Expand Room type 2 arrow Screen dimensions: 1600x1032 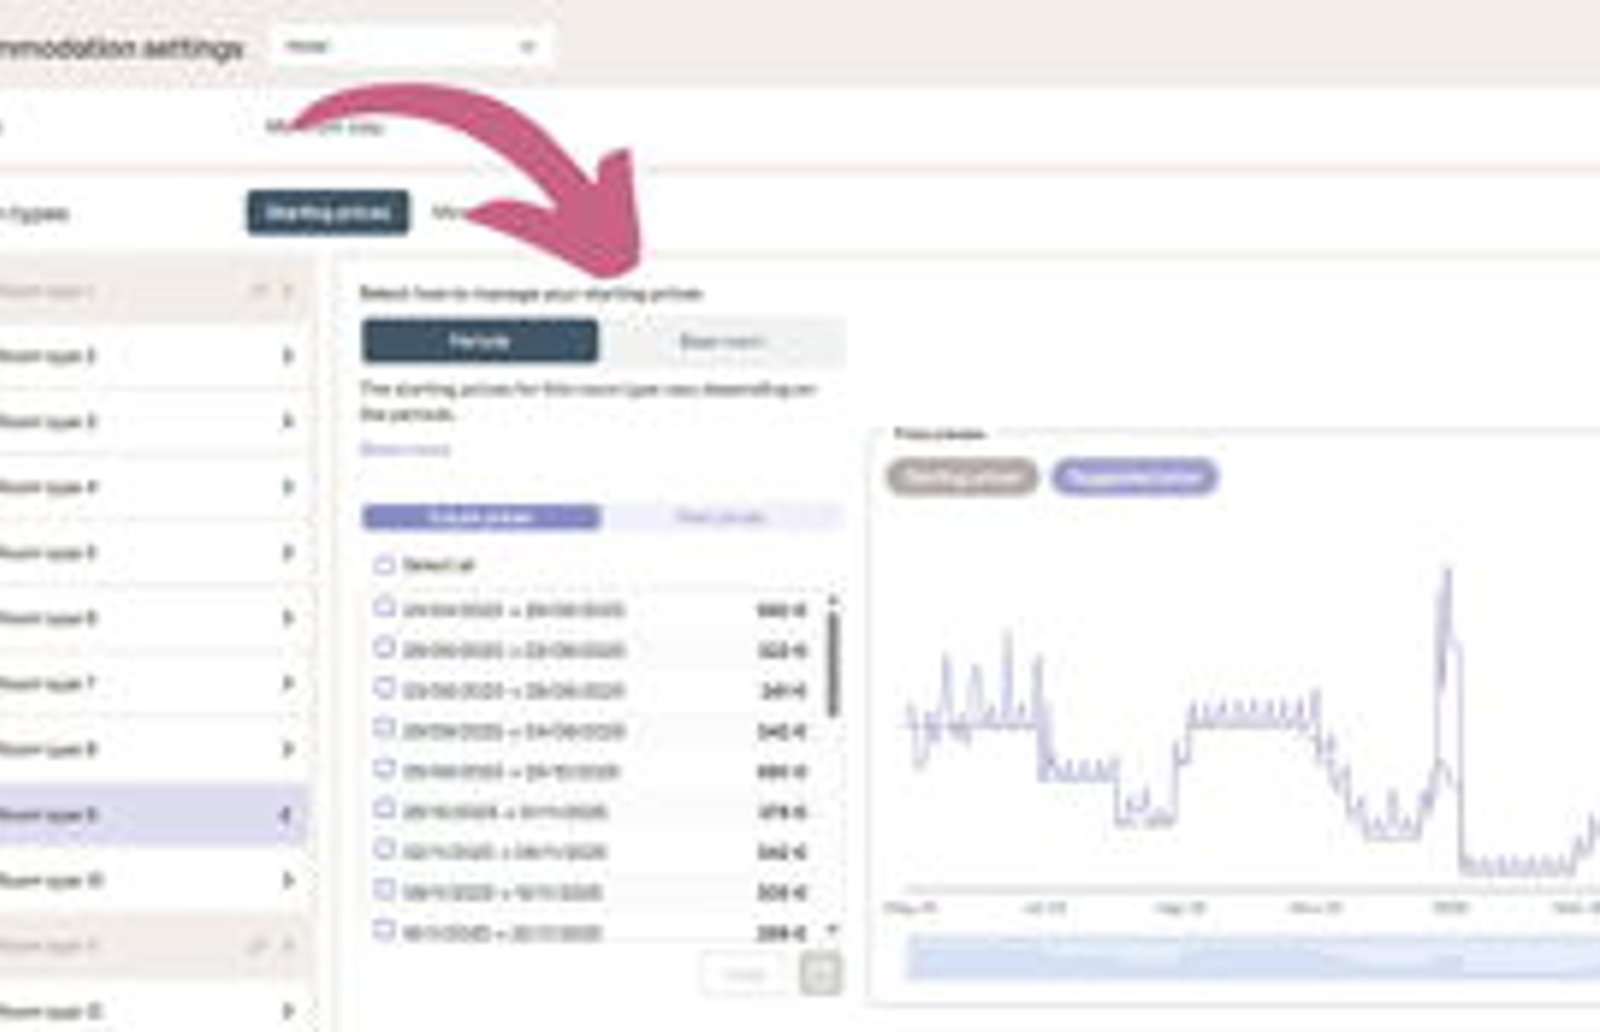click(x=288, y=356)
